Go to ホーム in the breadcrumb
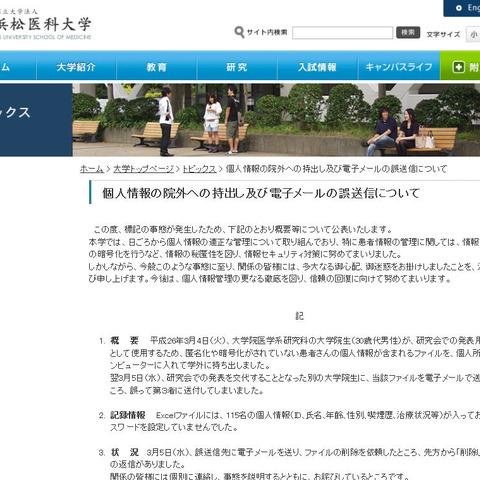 [x=92, y=169]
